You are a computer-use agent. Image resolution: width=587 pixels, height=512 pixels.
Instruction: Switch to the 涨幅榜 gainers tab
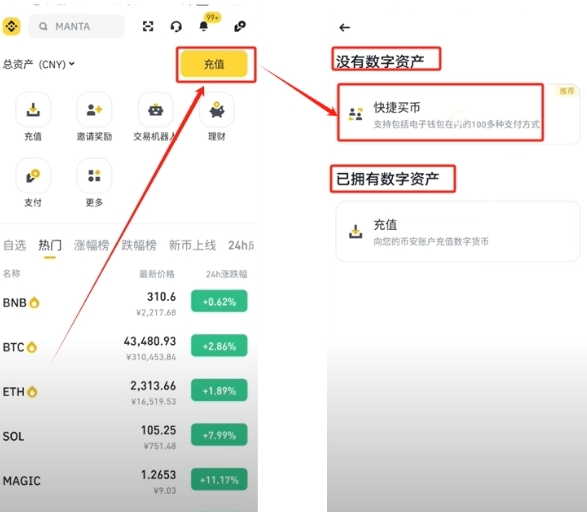91,245
